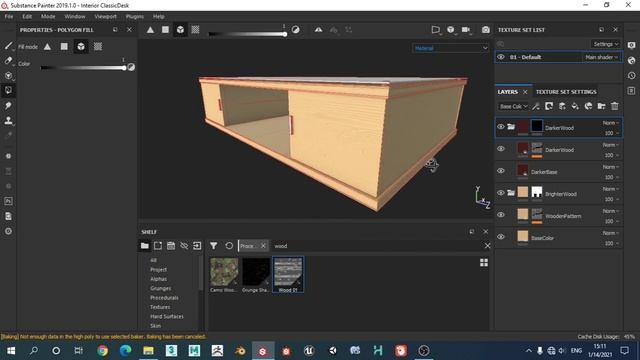640x360 pixels.
Task: Open the Material channel dropdown in viewport
Action: coord(450,48)
